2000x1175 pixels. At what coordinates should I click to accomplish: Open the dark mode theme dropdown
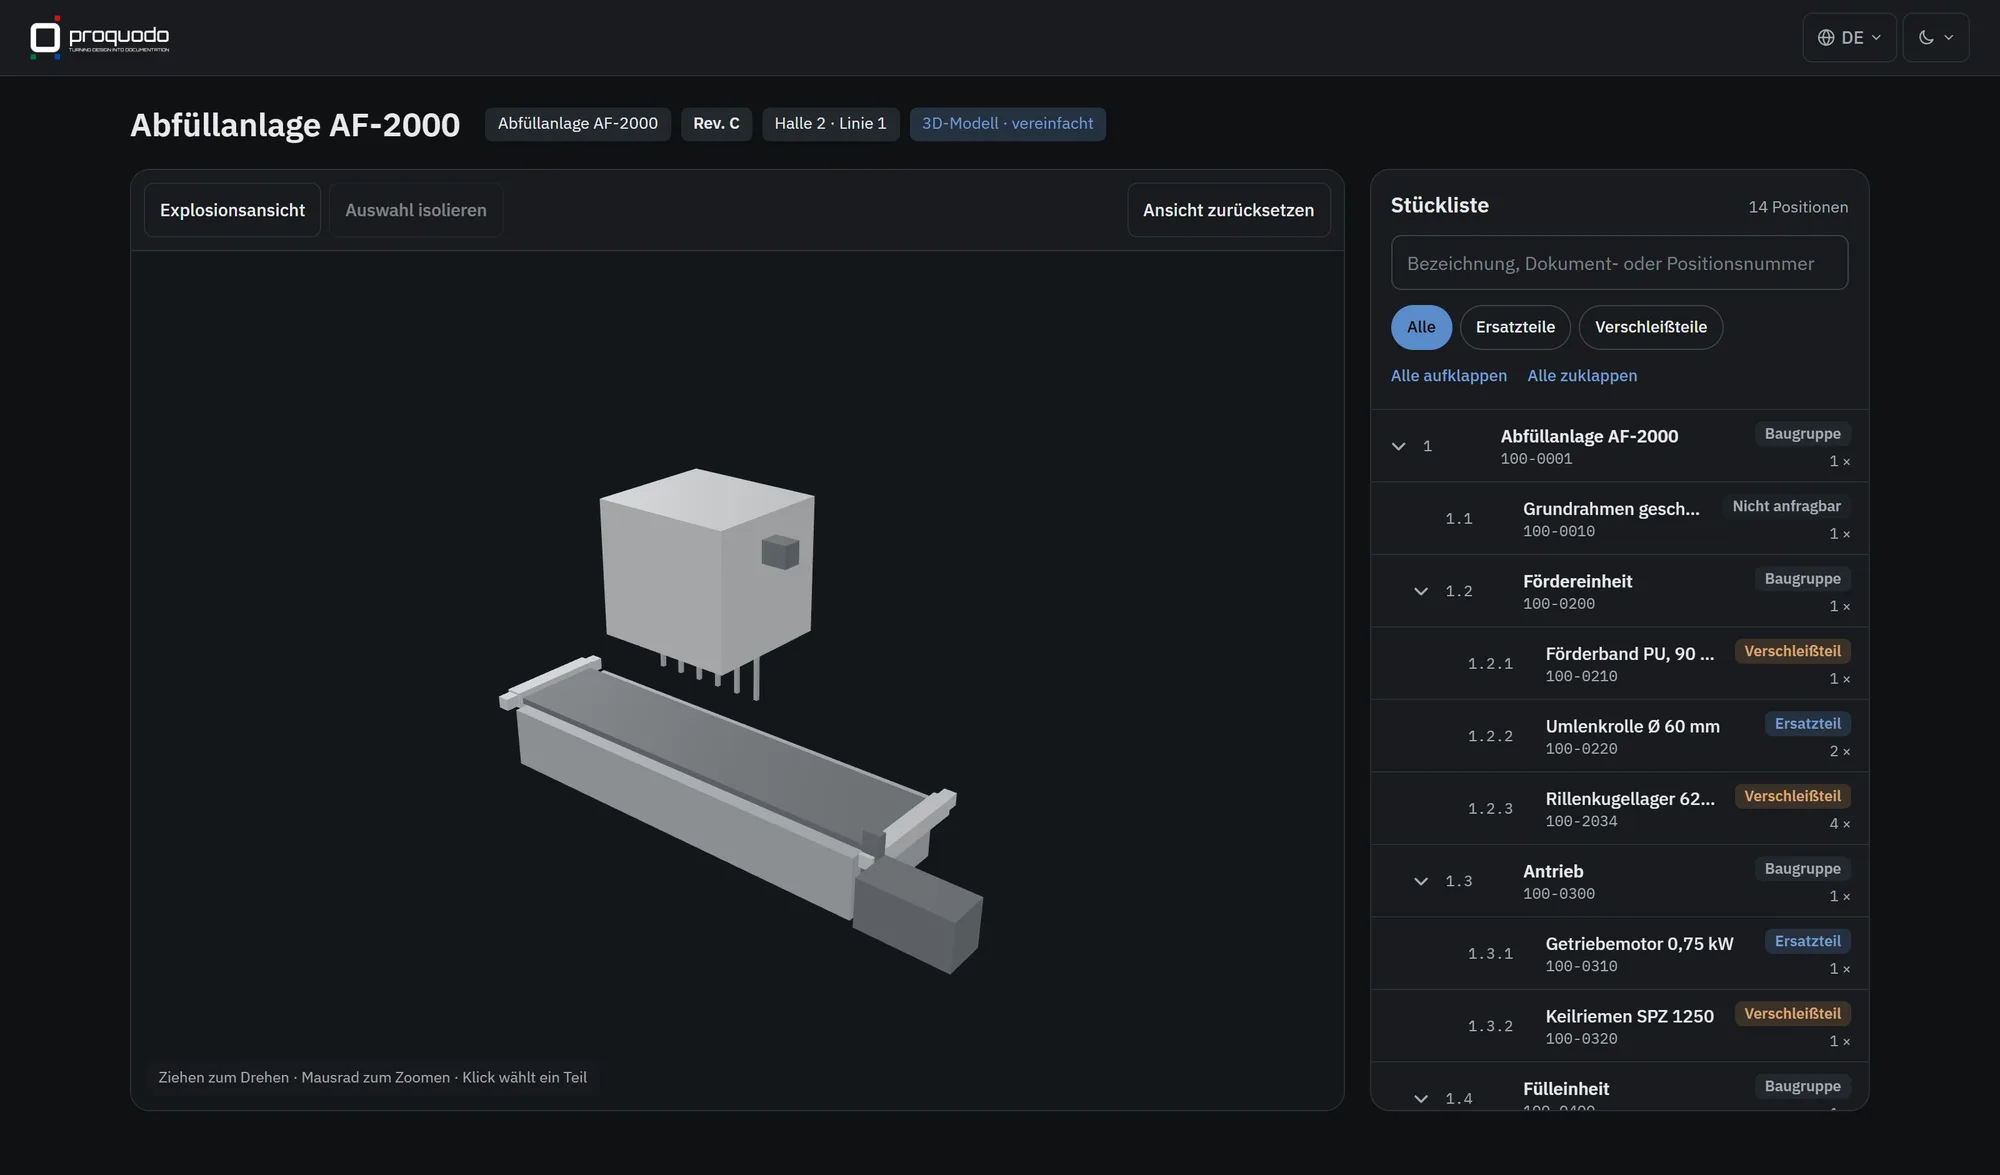(1935, 38)
